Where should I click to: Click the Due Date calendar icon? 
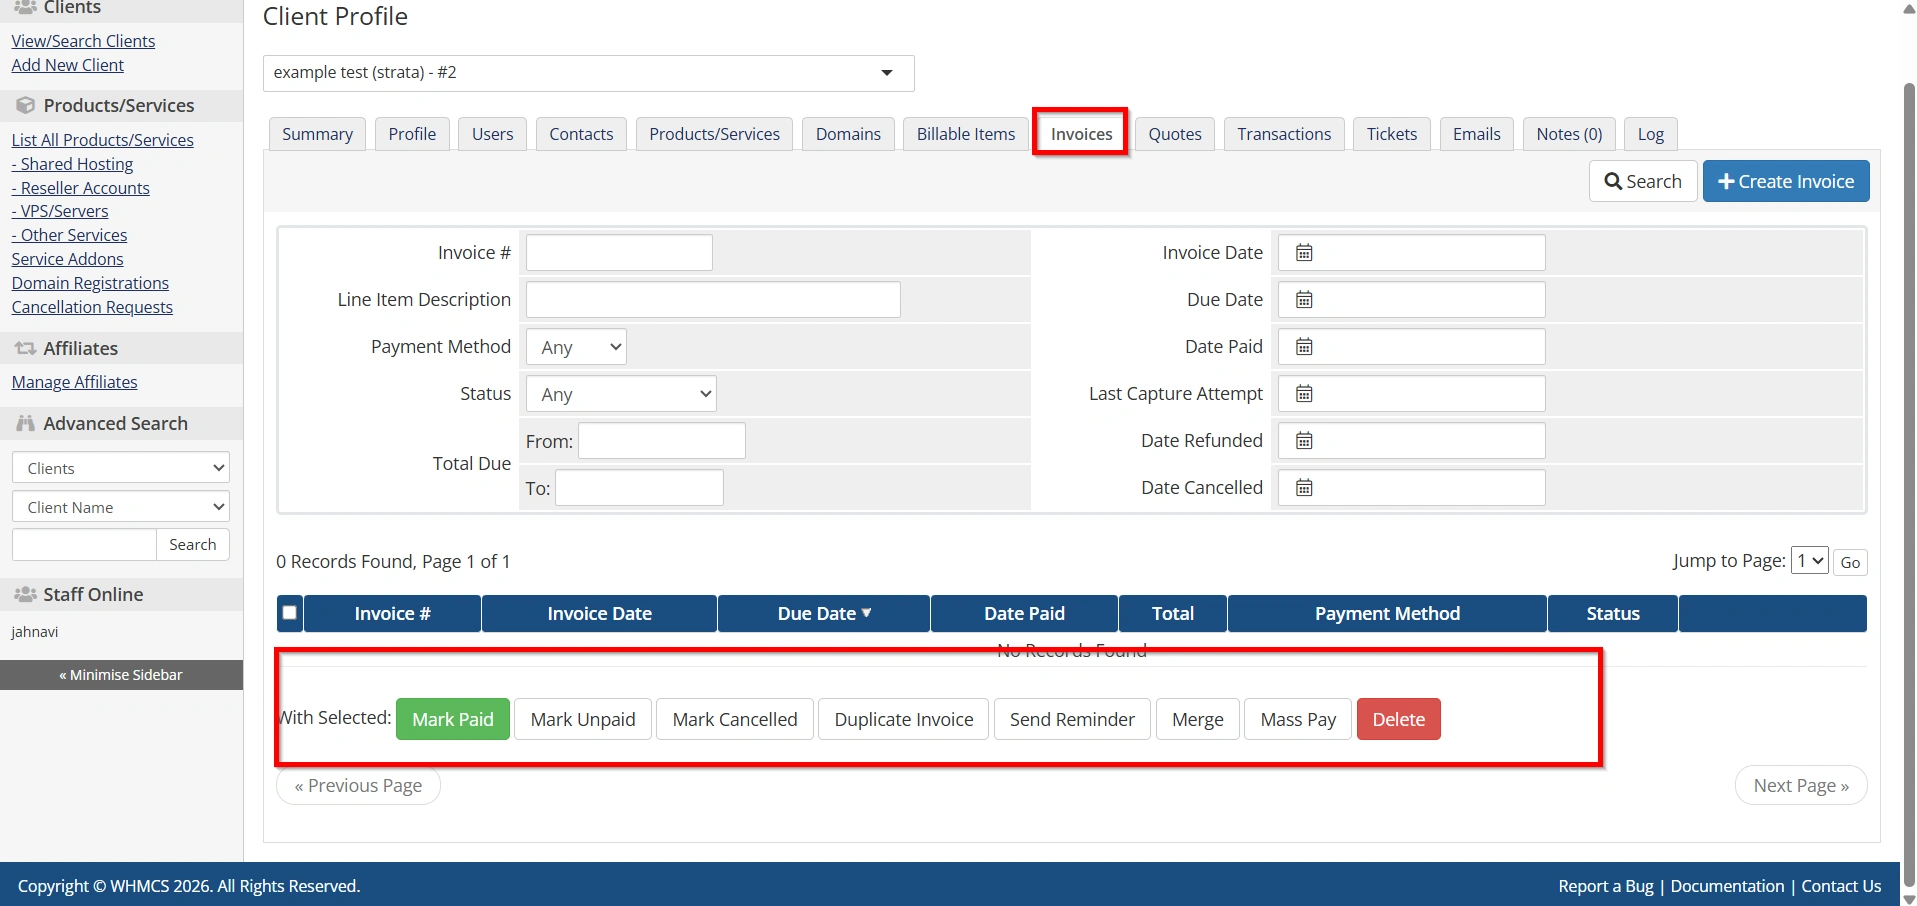point(1304,300)
